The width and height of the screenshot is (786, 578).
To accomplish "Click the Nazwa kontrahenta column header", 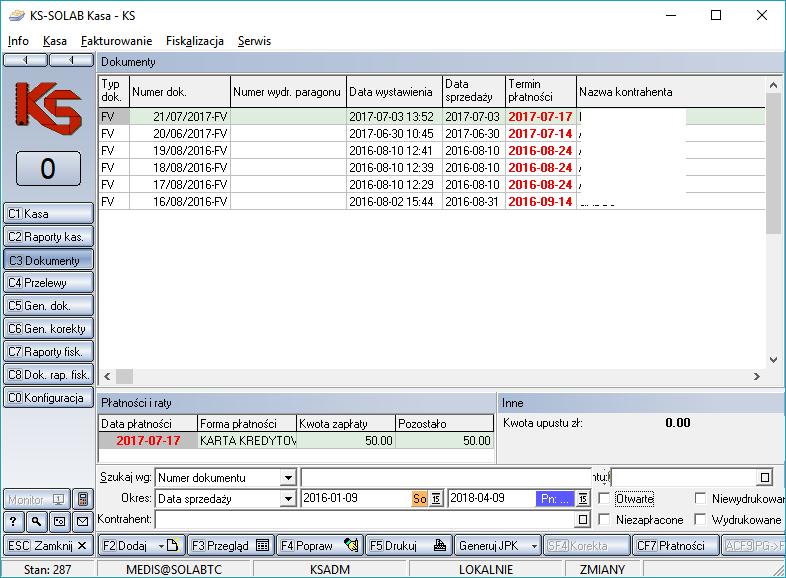I will pyautogui.click(x=671, y=91).
